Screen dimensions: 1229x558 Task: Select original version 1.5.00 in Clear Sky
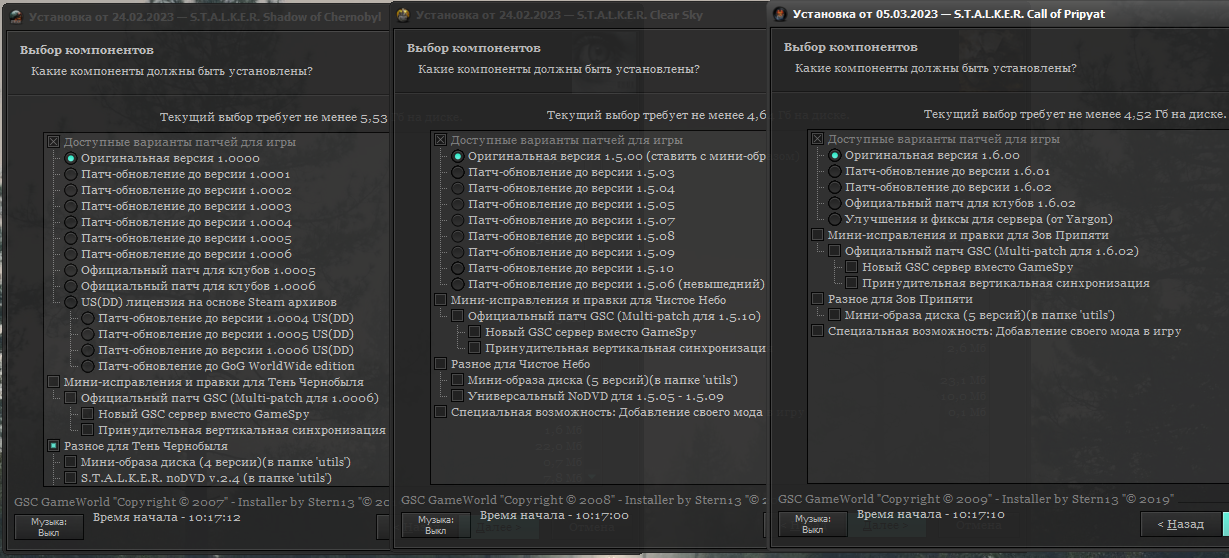[x=458, y=156]
